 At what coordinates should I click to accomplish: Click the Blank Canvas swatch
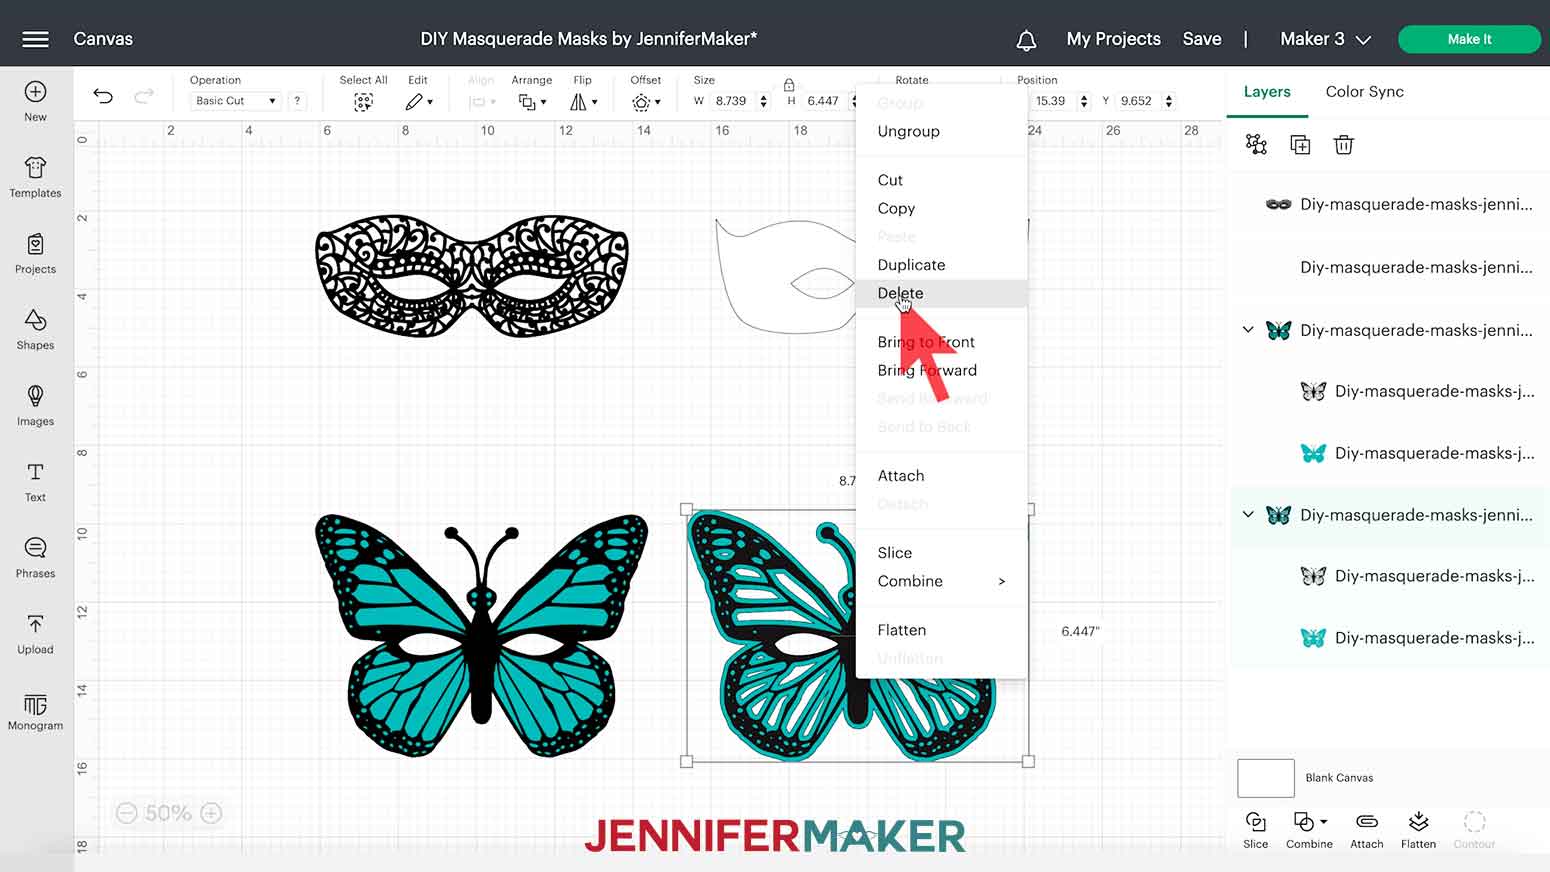pos(1266,778)
